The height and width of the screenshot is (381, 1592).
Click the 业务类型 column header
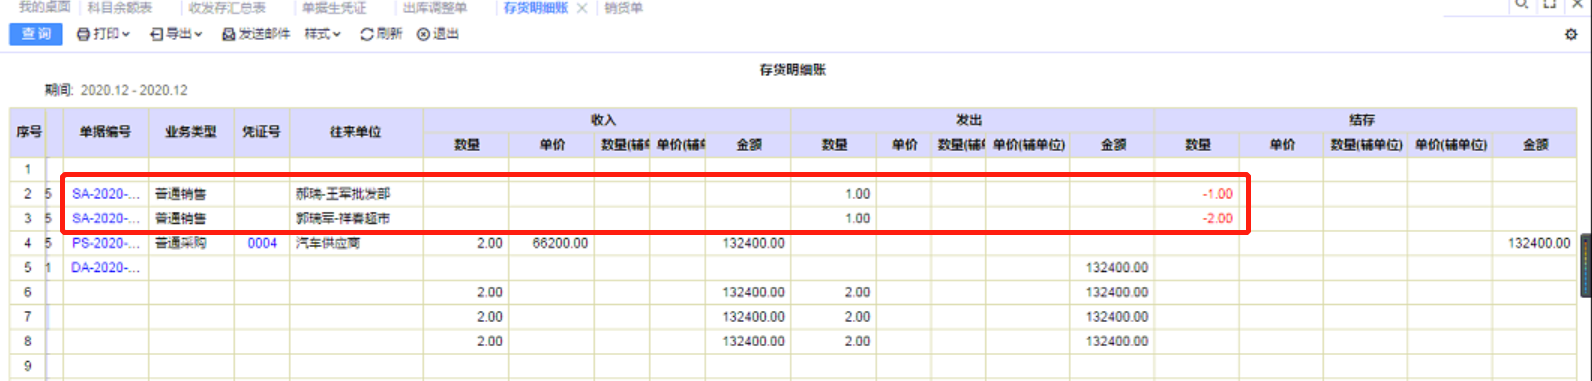(x=191, y=132)
